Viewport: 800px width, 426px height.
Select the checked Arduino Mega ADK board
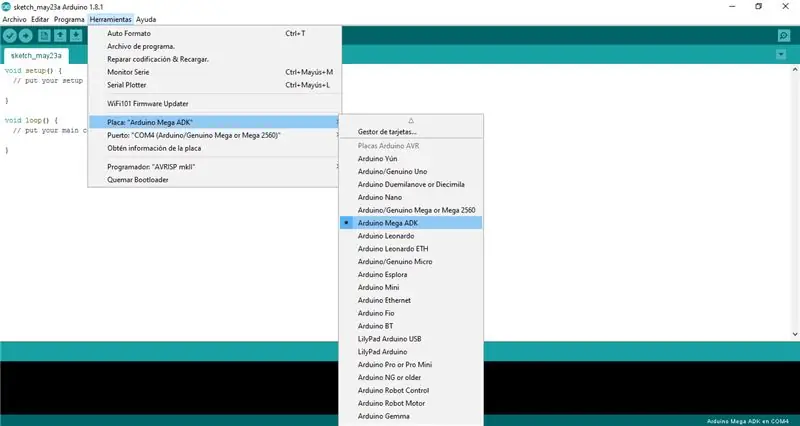[411, 223]
